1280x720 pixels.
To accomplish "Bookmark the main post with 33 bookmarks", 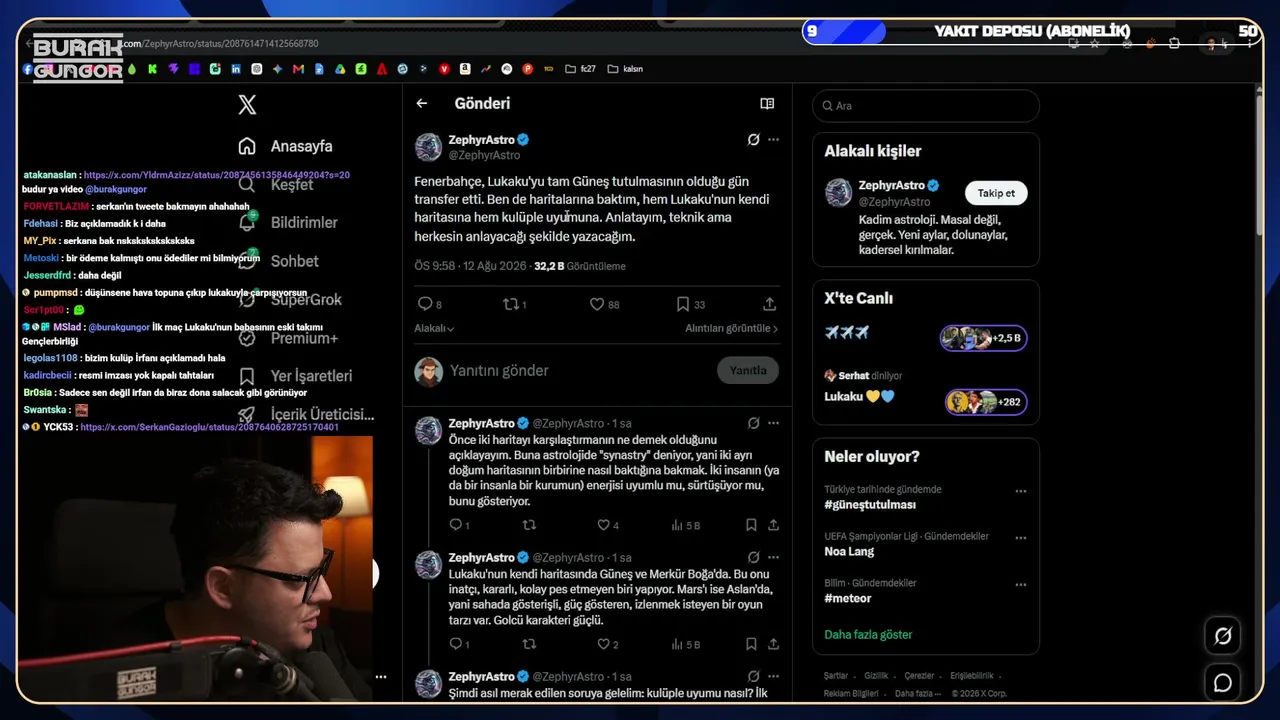I will 690,304.
